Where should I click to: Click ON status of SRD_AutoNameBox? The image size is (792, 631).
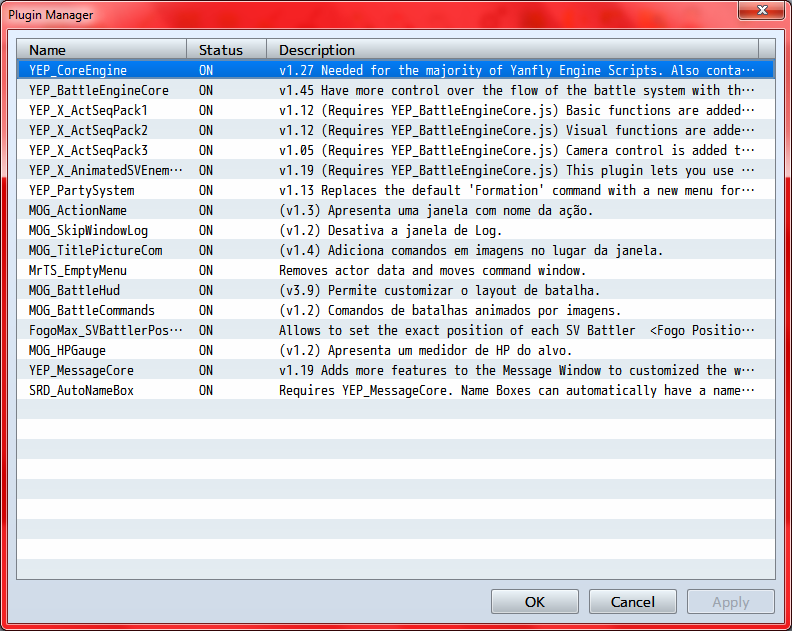[x=206, y=390]
